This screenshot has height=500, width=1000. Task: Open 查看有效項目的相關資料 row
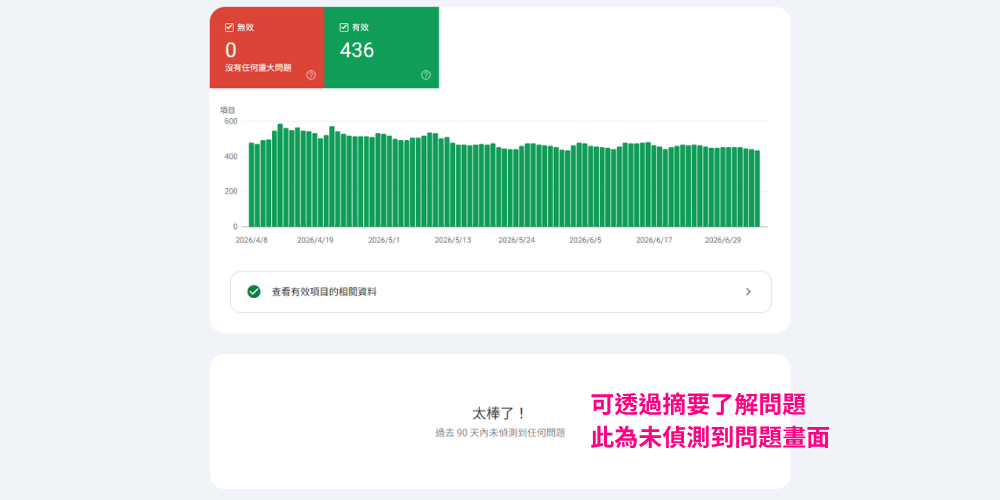pos(501,292)
